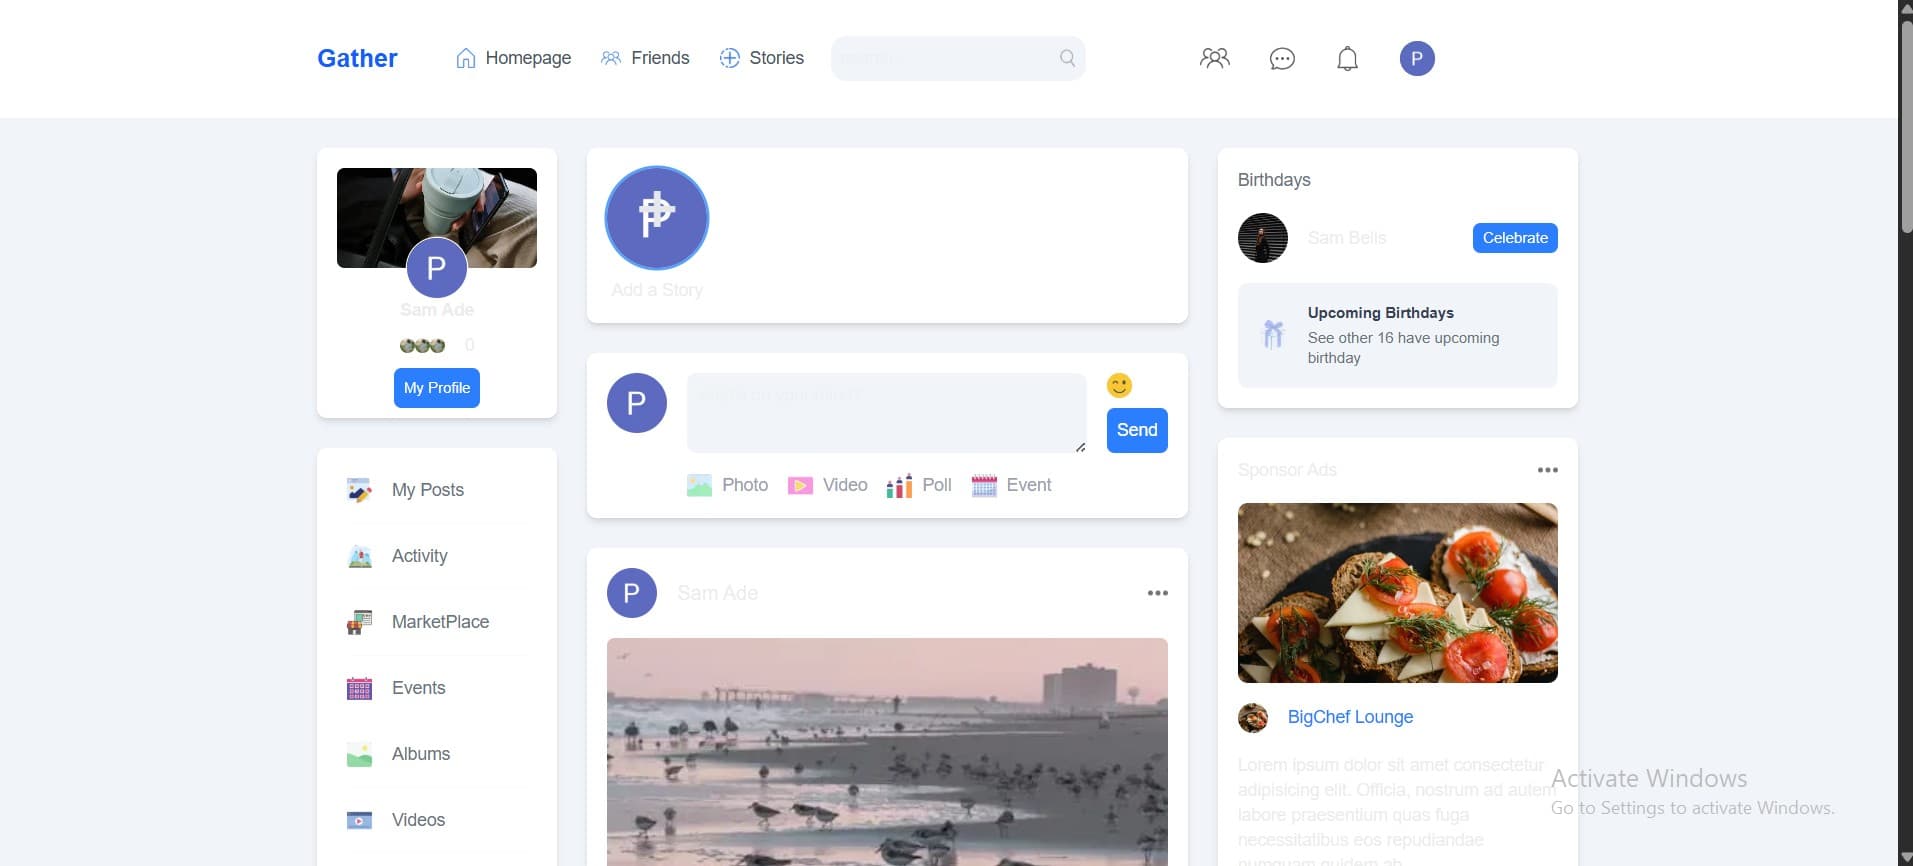Open the messages chat bubble icon
Image resolution: width=1913 pixels, height=866 pixels.
(1282, 59)
